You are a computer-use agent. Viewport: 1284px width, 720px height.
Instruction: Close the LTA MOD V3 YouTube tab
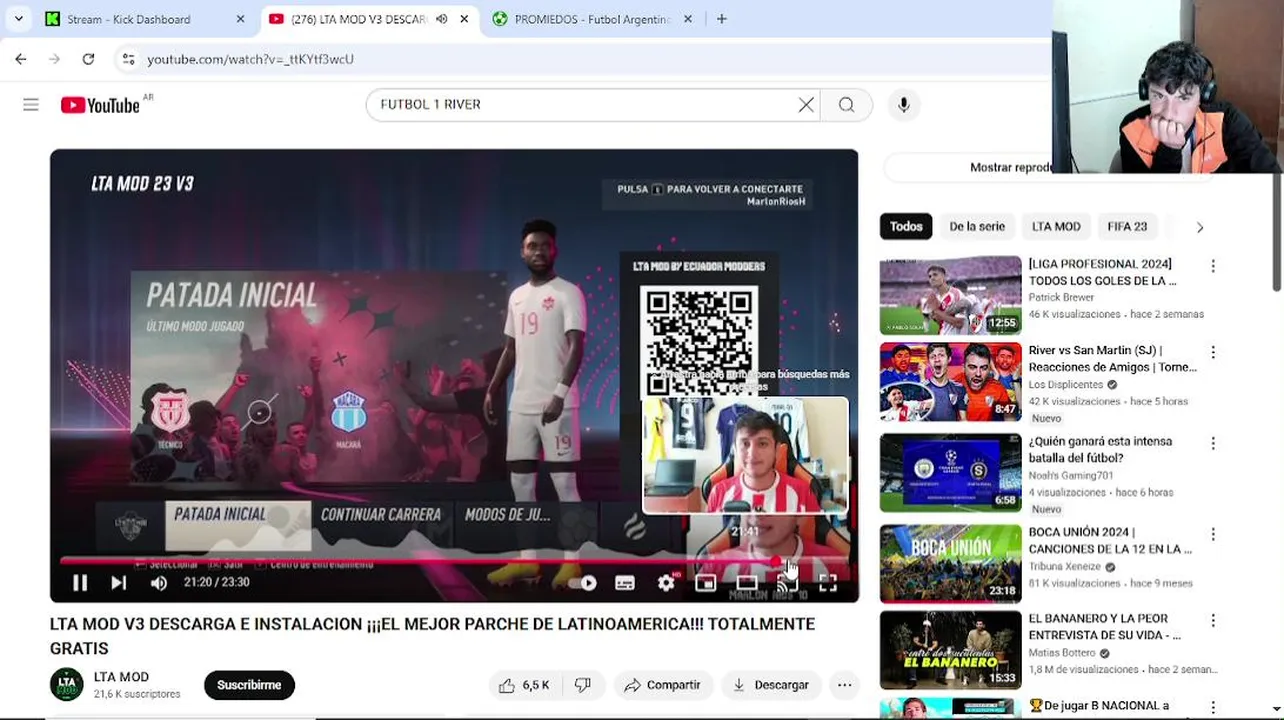(x=464, y=19)
